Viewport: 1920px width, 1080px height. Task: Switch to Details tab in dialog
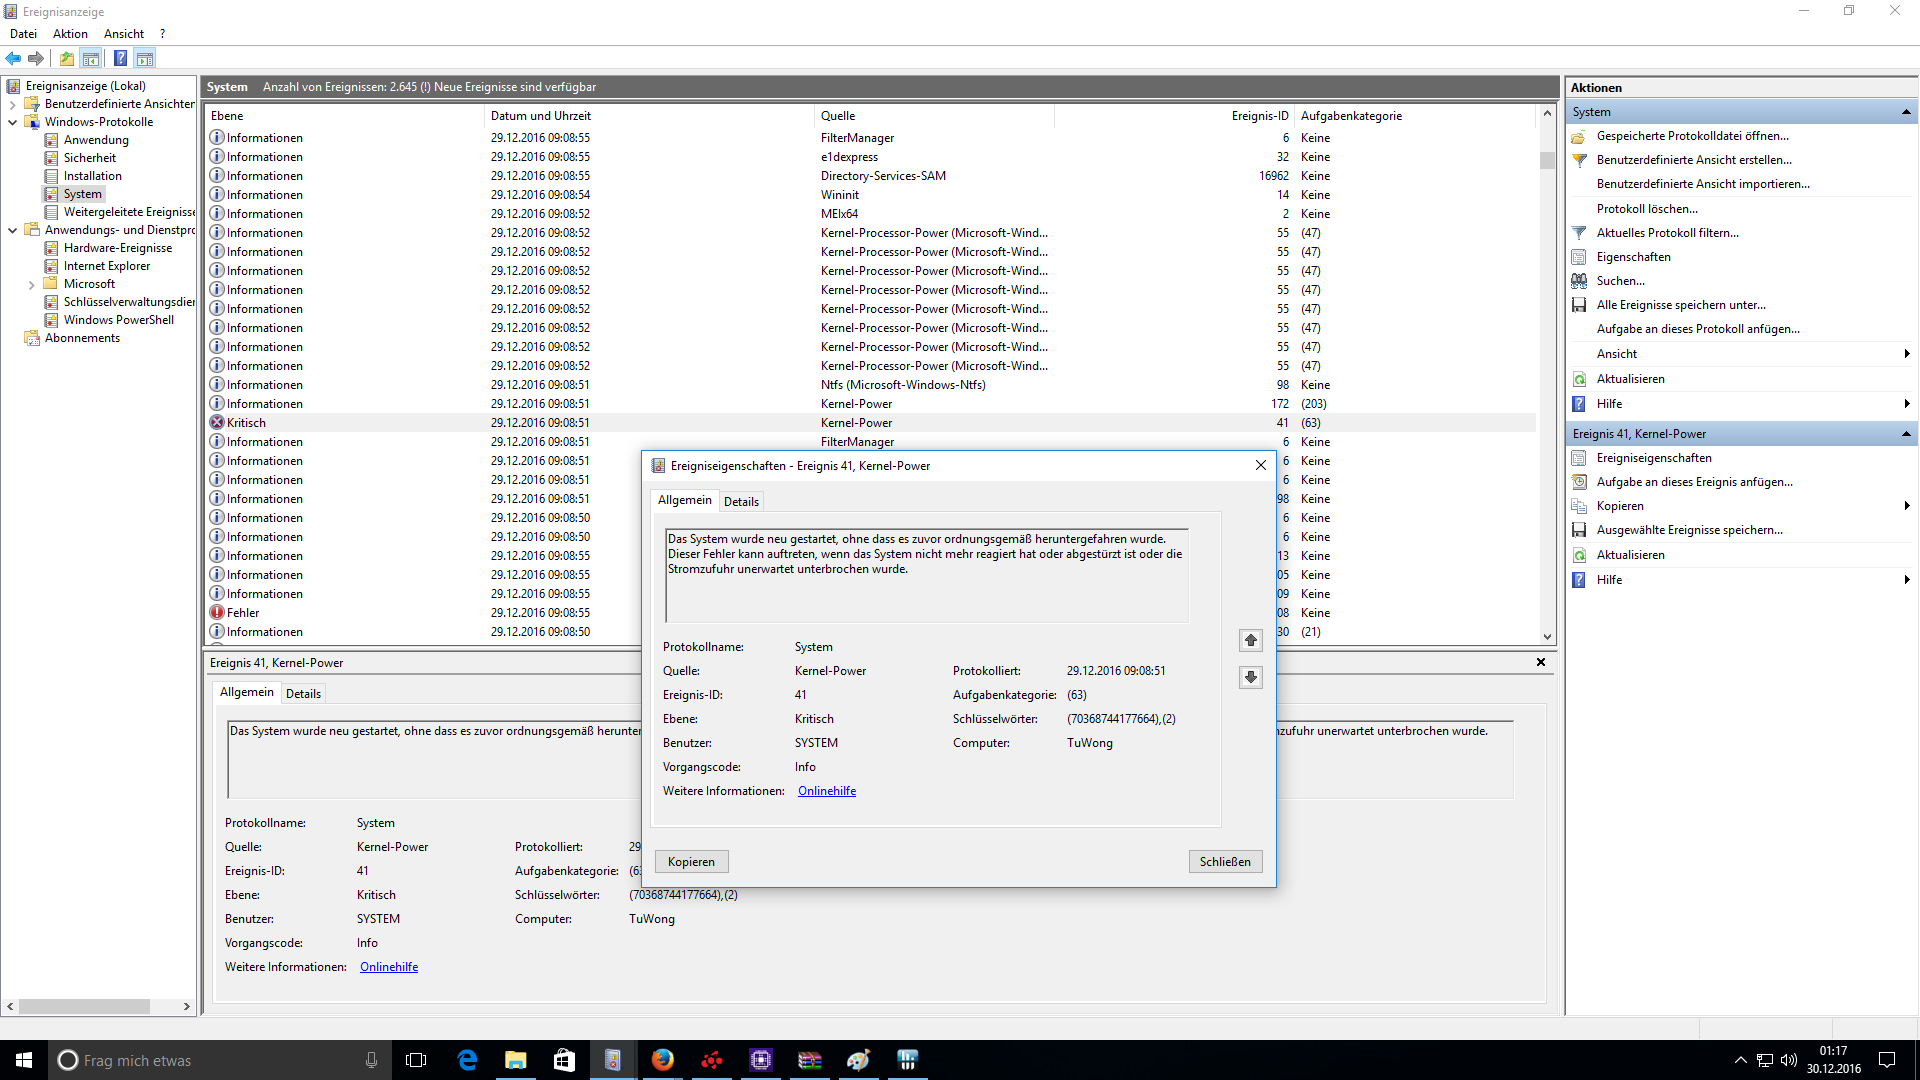(x=741, y=502)
